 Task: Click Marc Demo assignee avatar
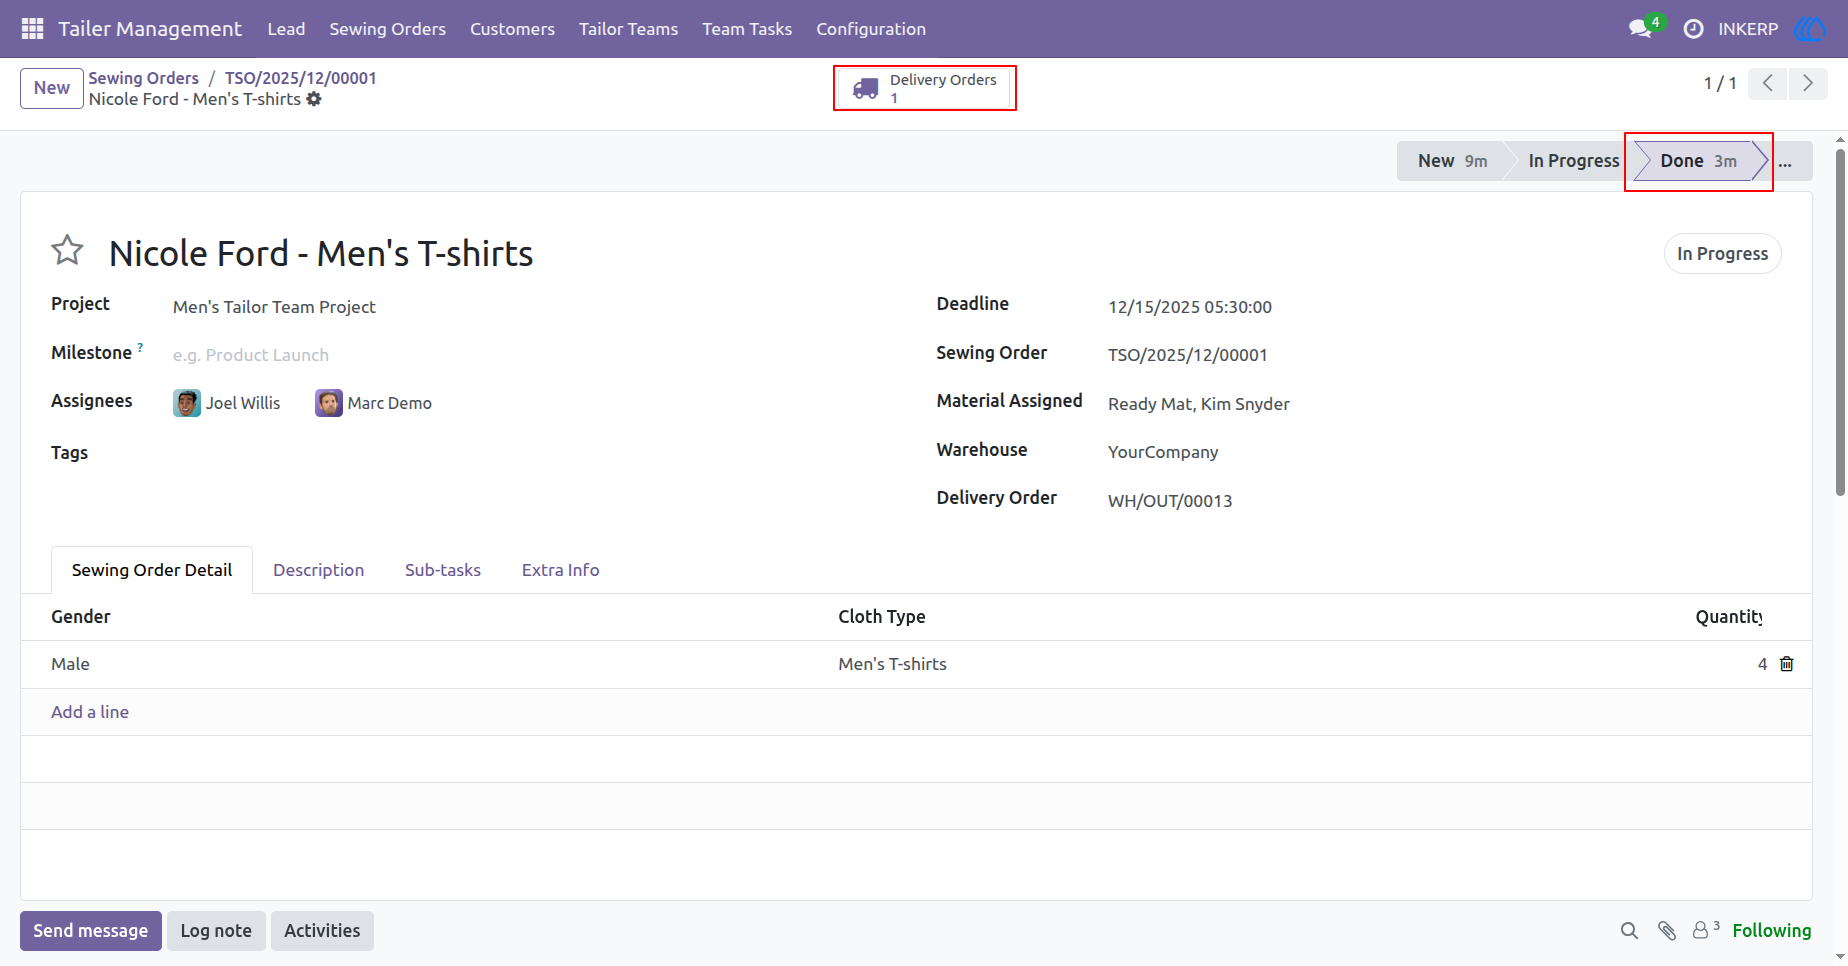(329, 403)
